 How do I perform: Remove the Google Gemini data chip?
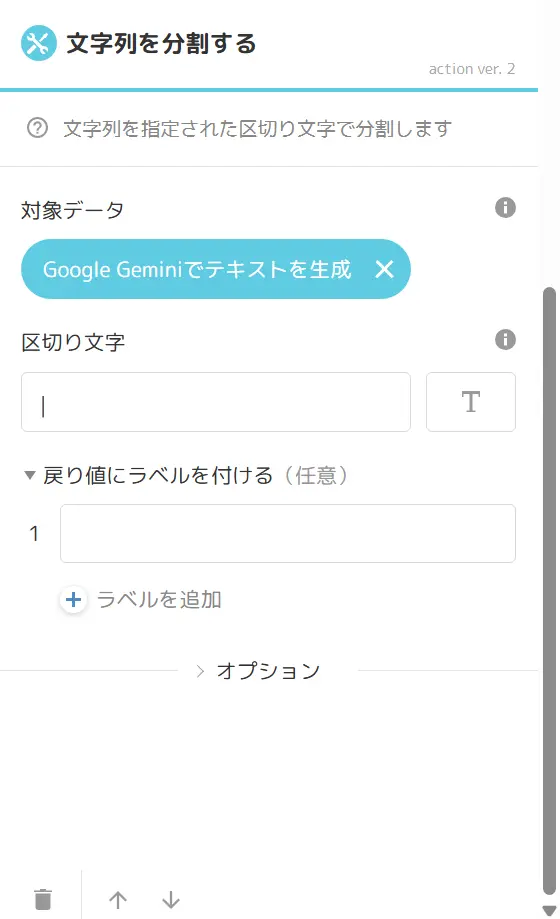[384, 269]
